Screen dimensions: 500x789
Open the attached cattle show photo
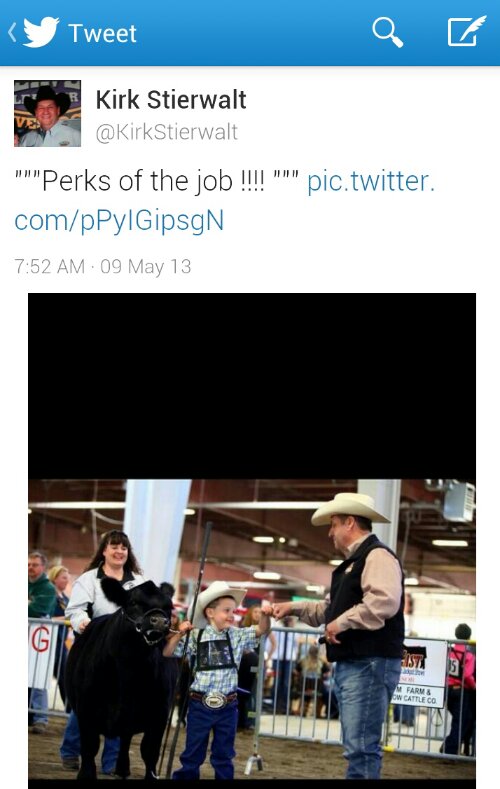(252, 629)
